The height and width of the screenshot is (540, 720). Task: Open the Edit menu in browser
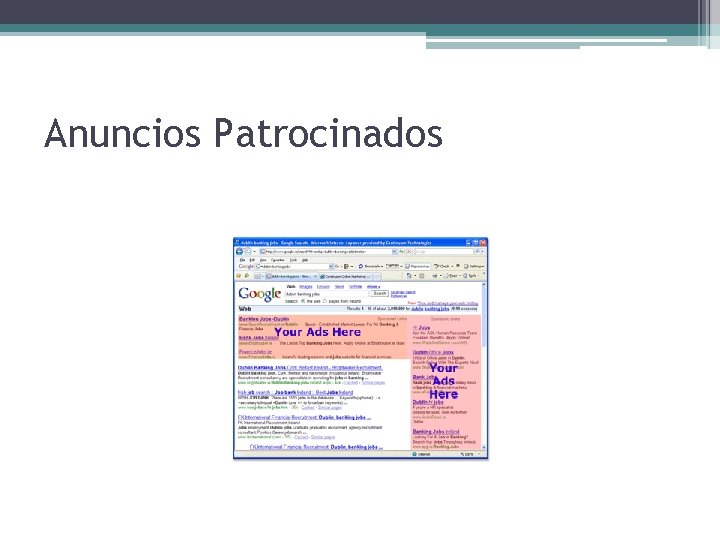[x=252, y=260]
